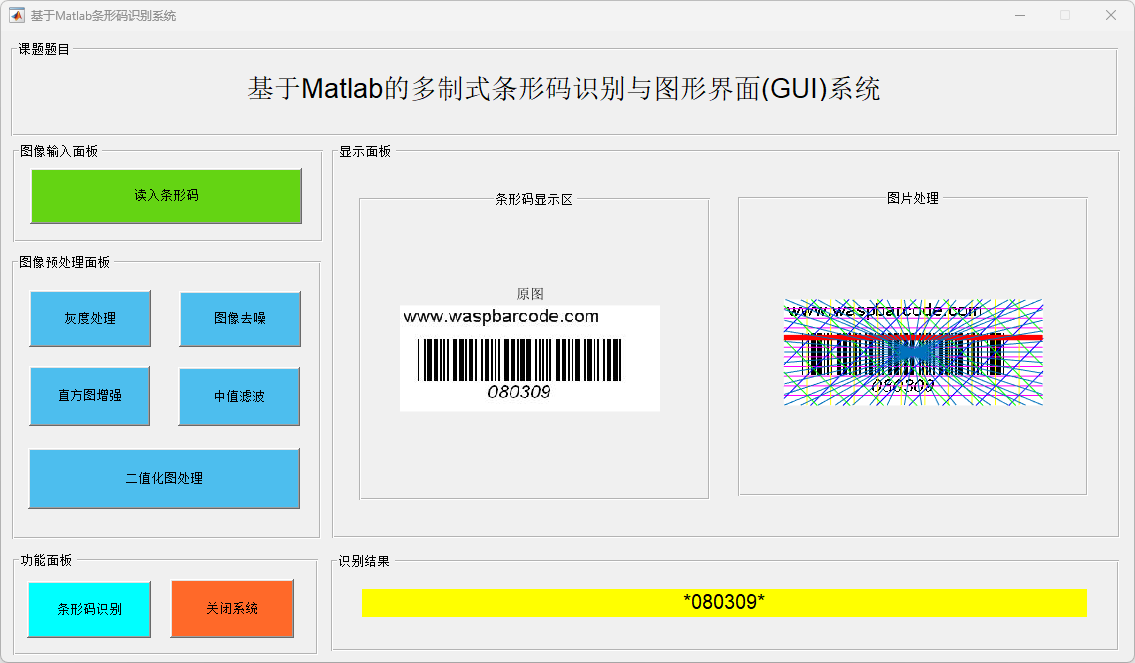Click the wide 二值化图处理 button
Viewport: 1135px width, 663px height.
pos(164,478)
